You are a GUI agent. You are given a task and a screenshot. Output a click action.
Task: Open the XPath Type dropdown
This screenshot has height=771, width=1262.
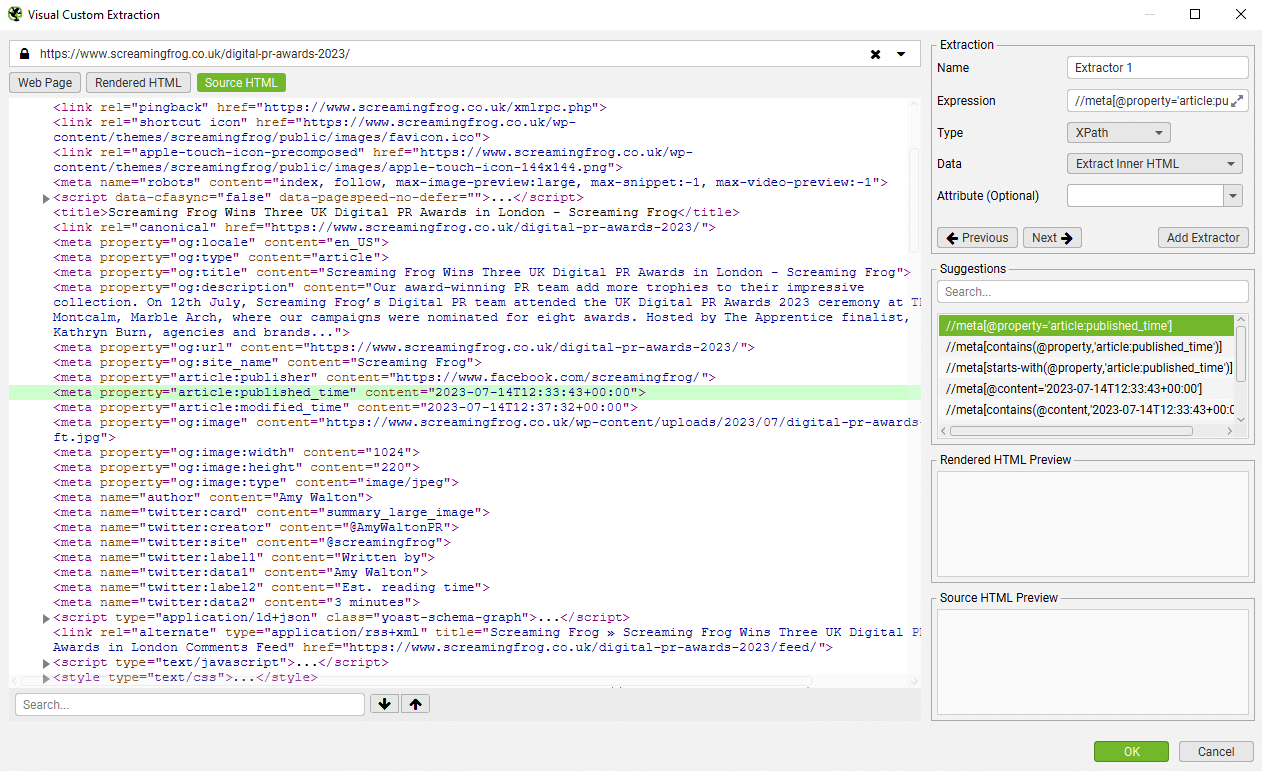pyautogui.click(x=1118, y=132)
